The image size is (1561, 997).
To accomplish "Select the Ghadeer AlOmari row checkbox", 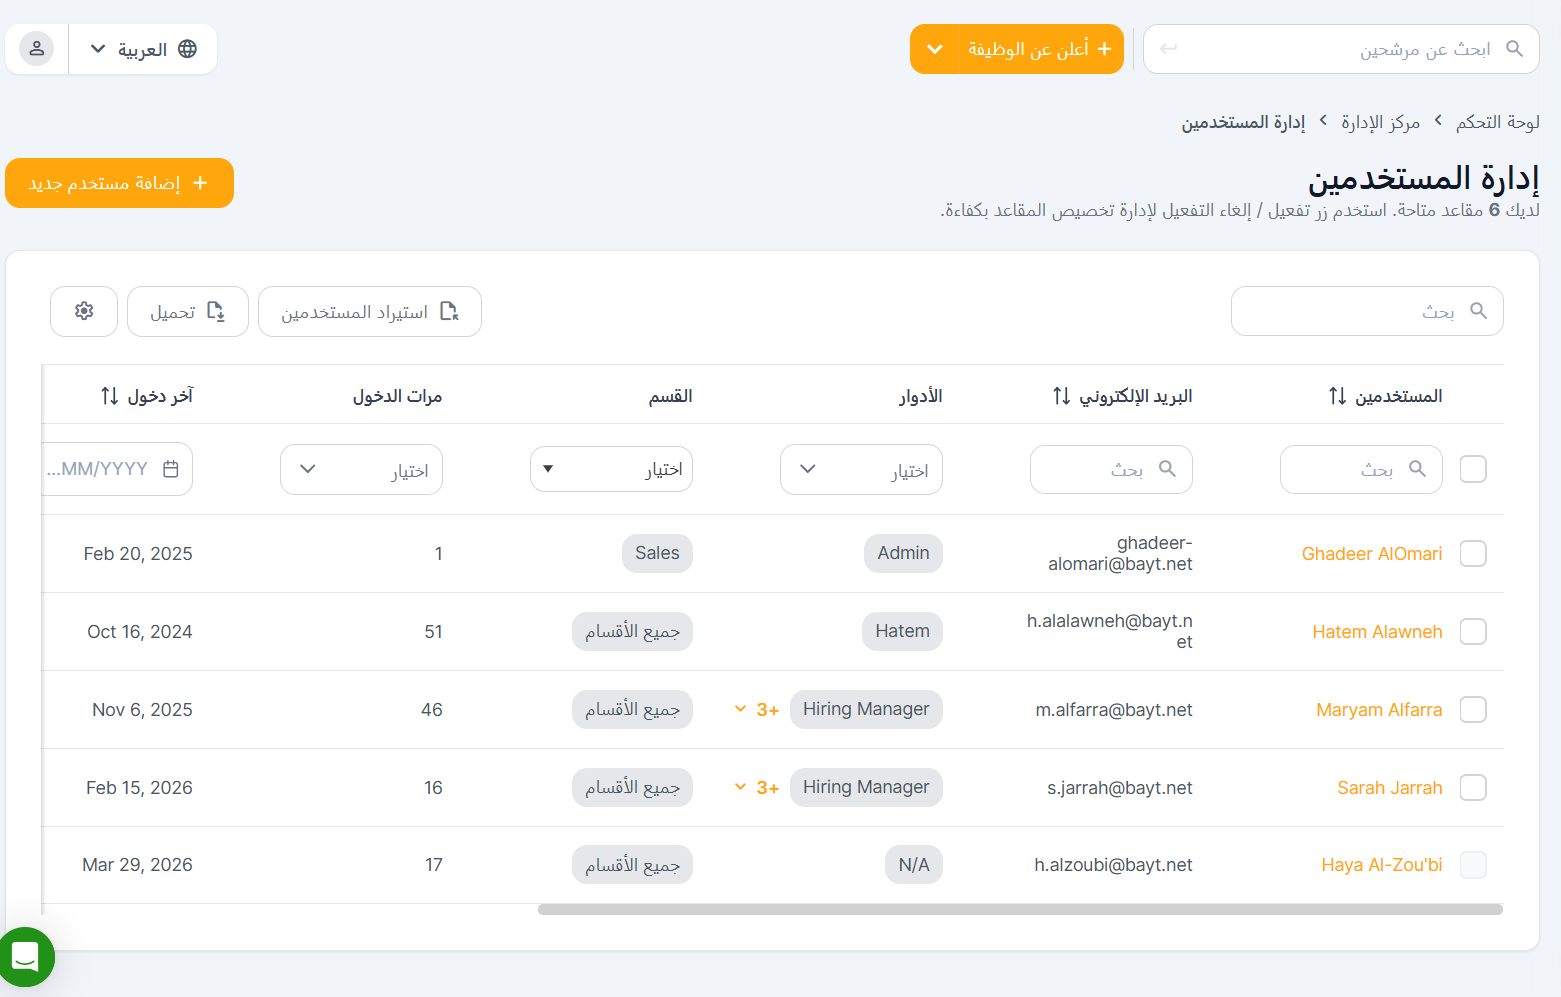I will point(1472,553).
